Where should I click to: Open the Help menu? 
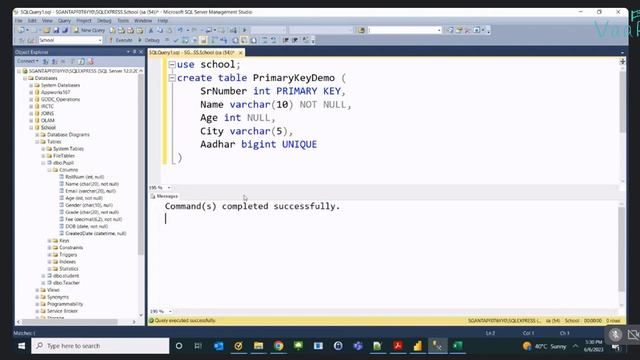click(x=162, y=20)
